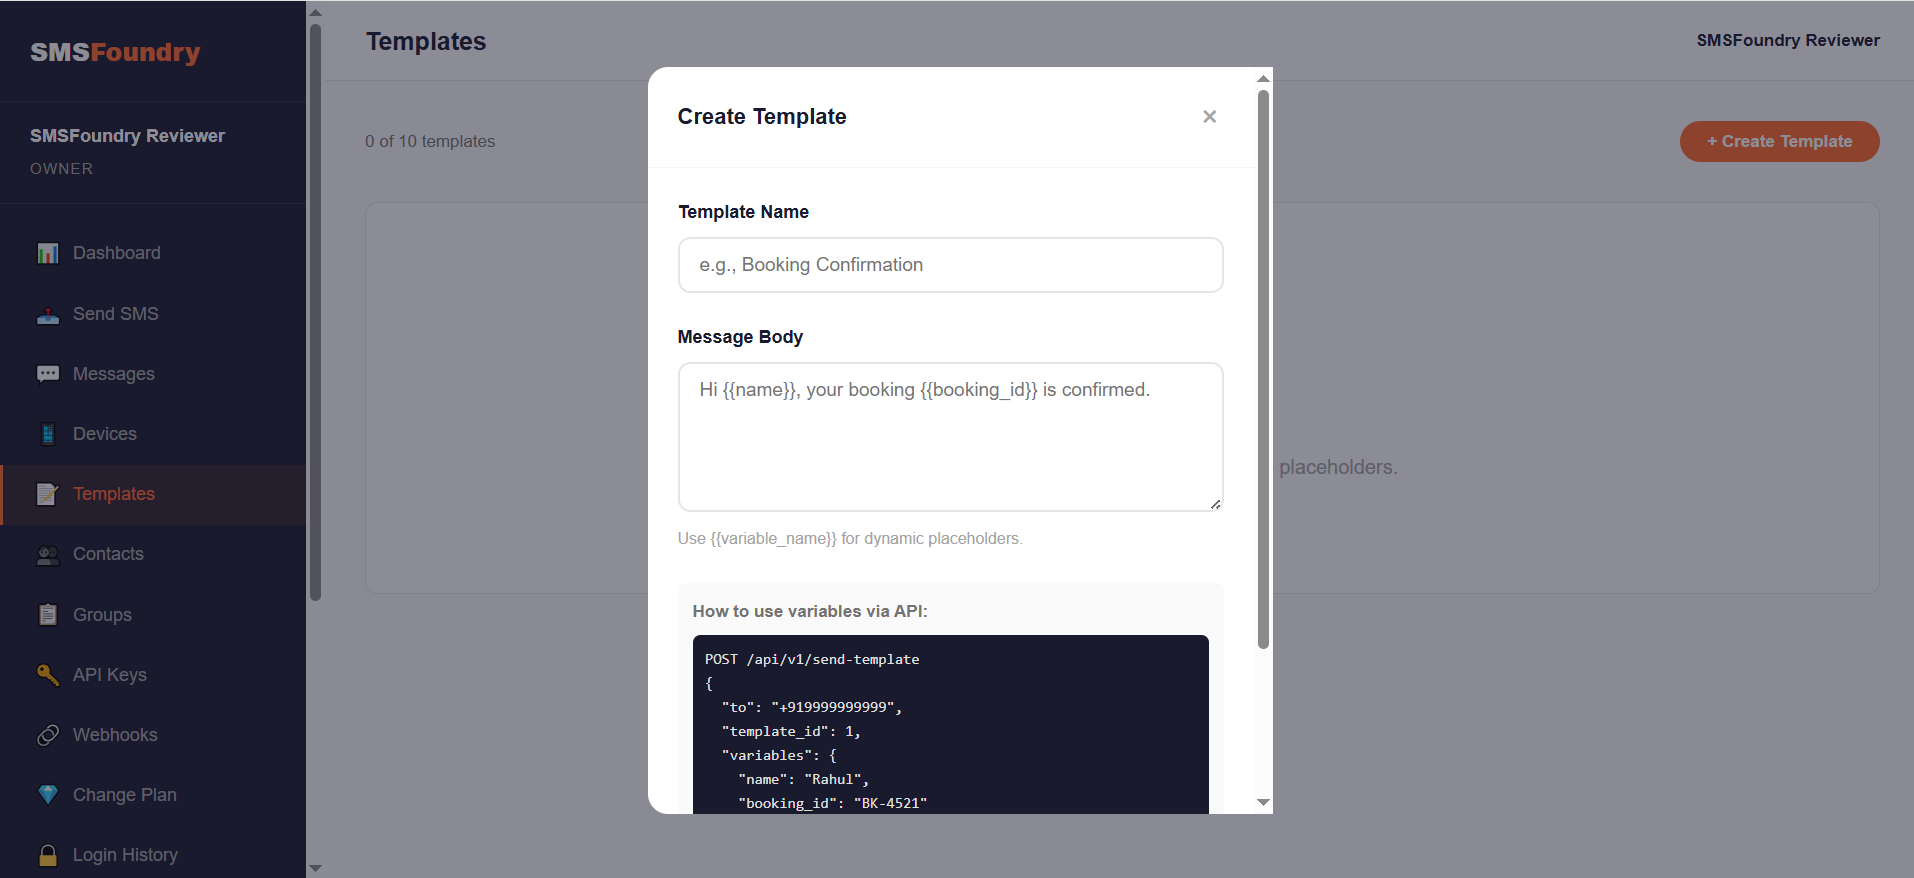The image size is (1914, 878).
Task: Click the "booking_id": "BK-4521" code line
Action: pos(833,803)
